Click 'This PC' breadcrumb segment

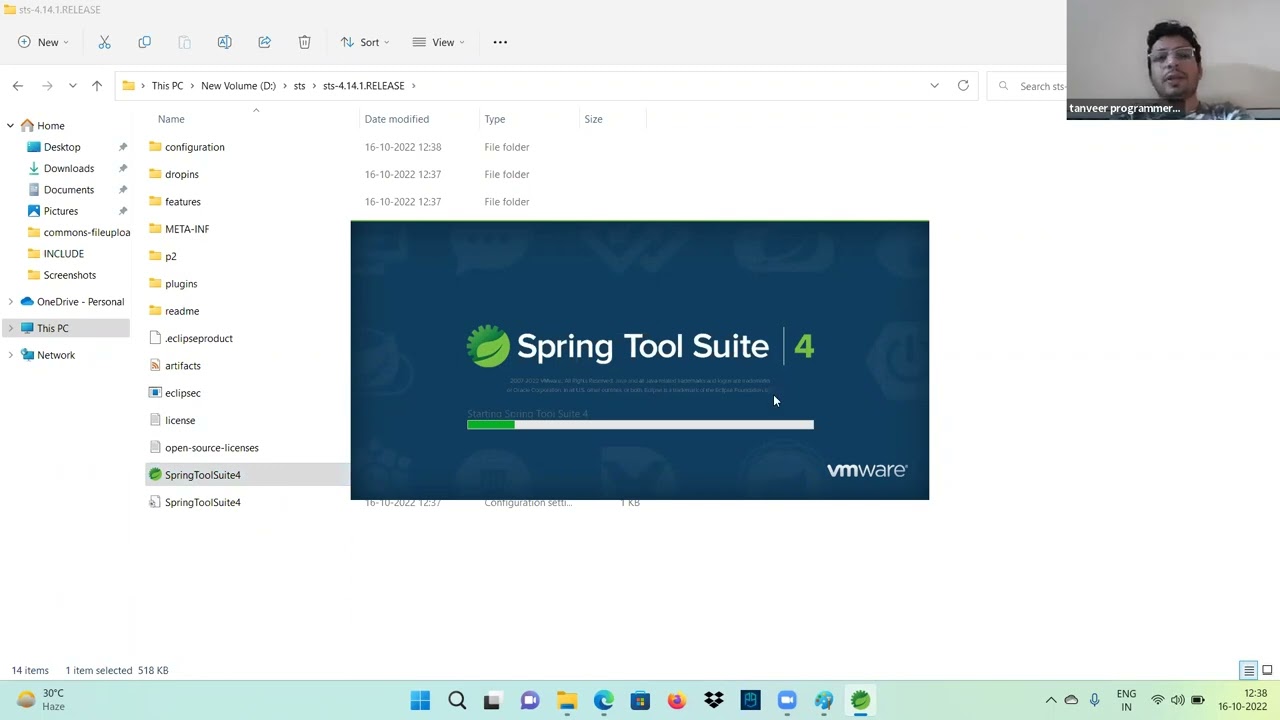167,86
